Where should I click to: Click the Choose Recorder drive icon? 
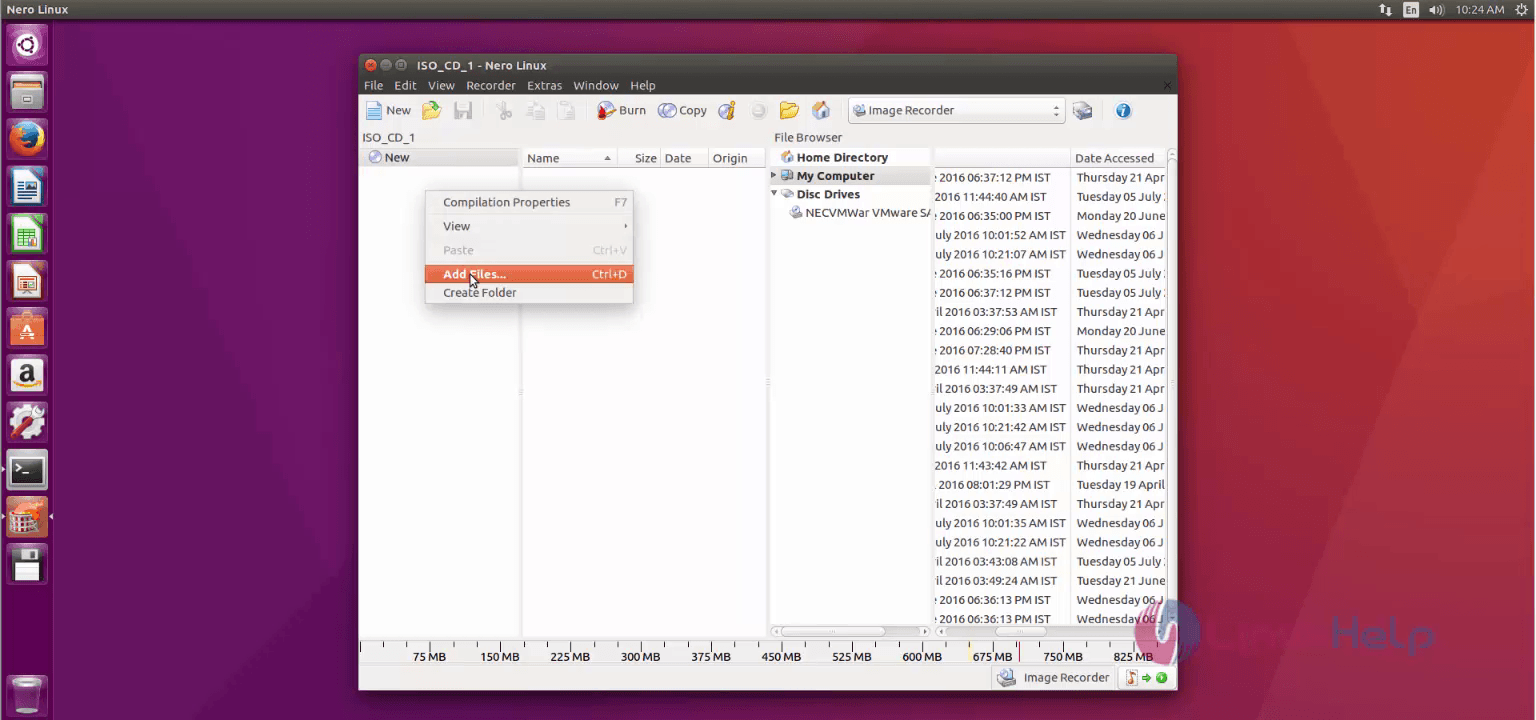coord(1083,111)
